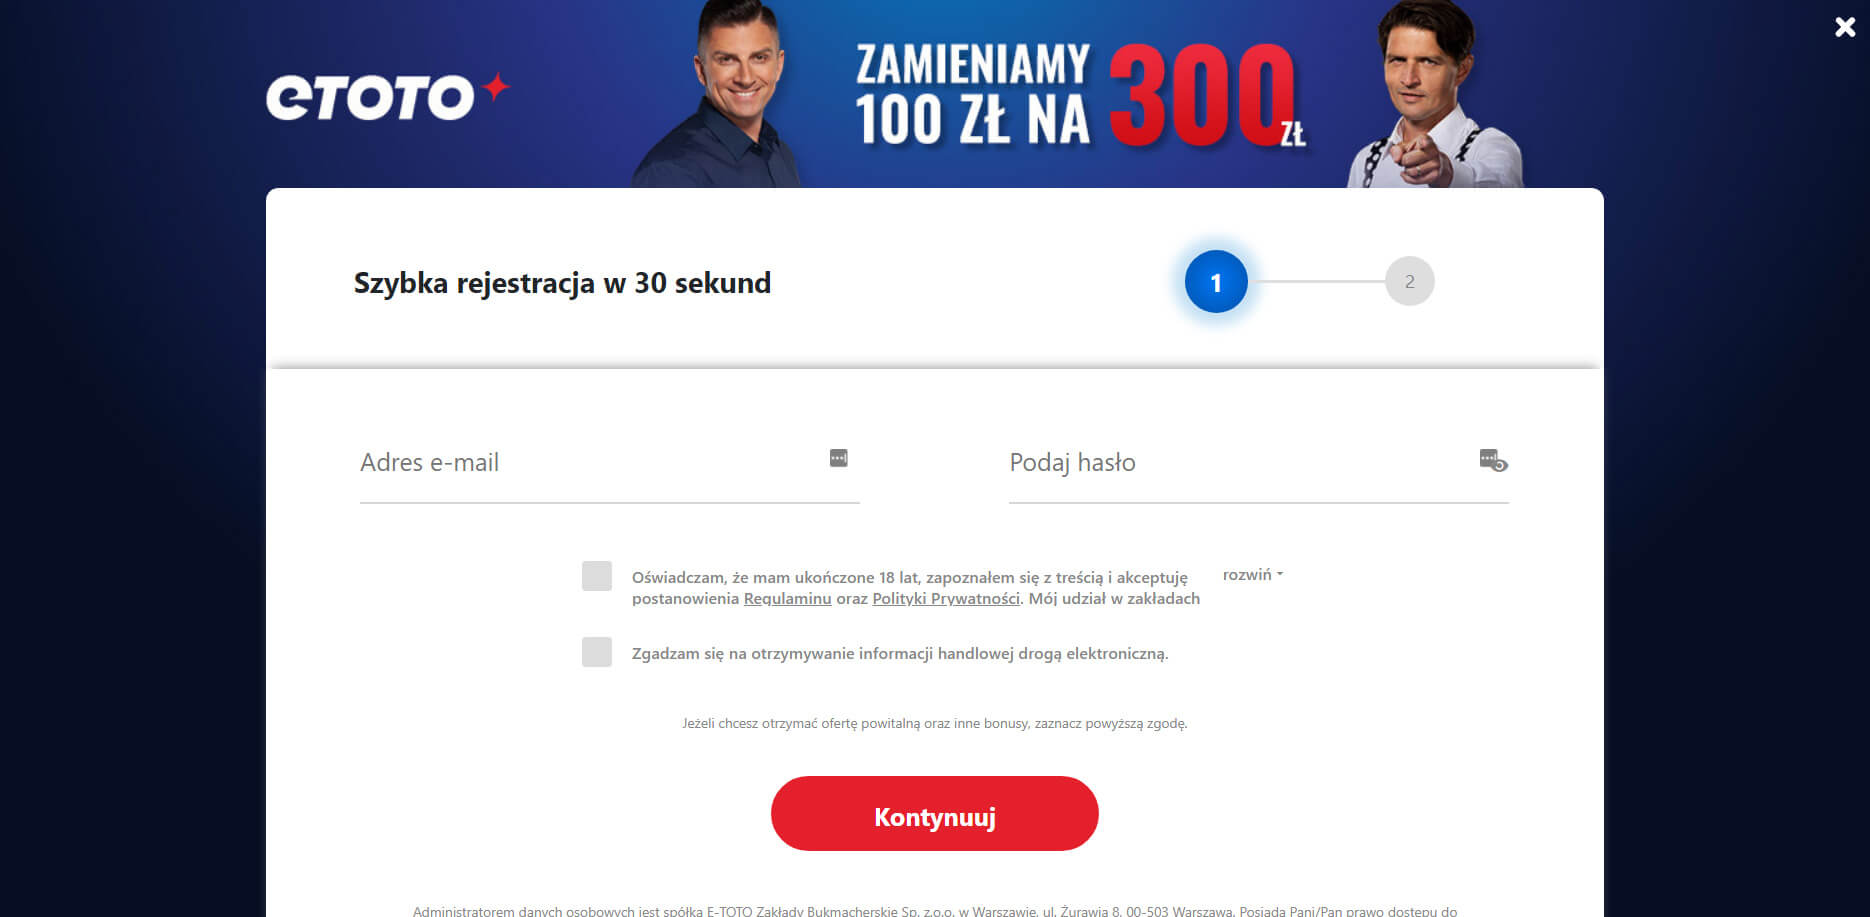Toggle password visibility using the eye icon
1870x917 pixels.
(x=1493, y=460)
